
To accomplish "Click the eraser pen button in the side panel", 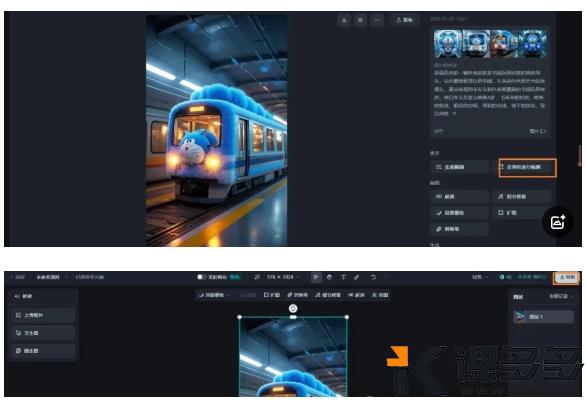I will (x=460, y=229).
